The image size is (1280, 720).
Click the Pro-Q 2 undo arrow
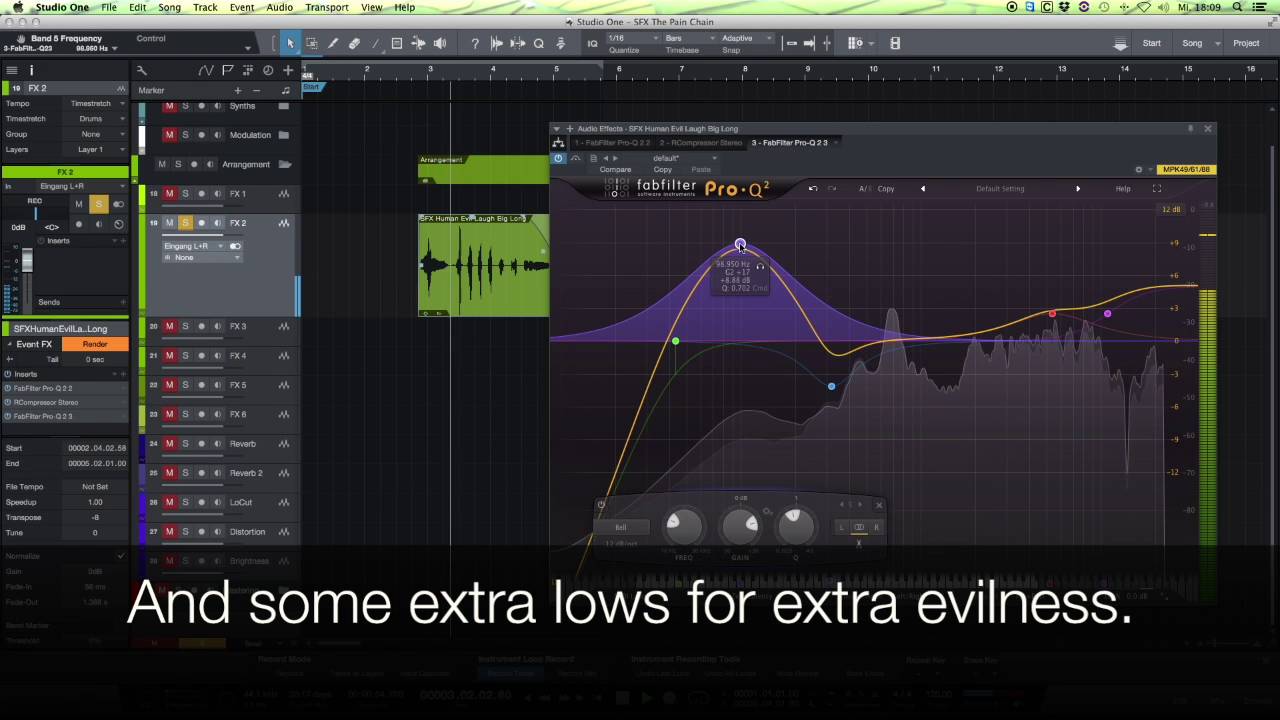pyautogui.click(x=813, y=188)
